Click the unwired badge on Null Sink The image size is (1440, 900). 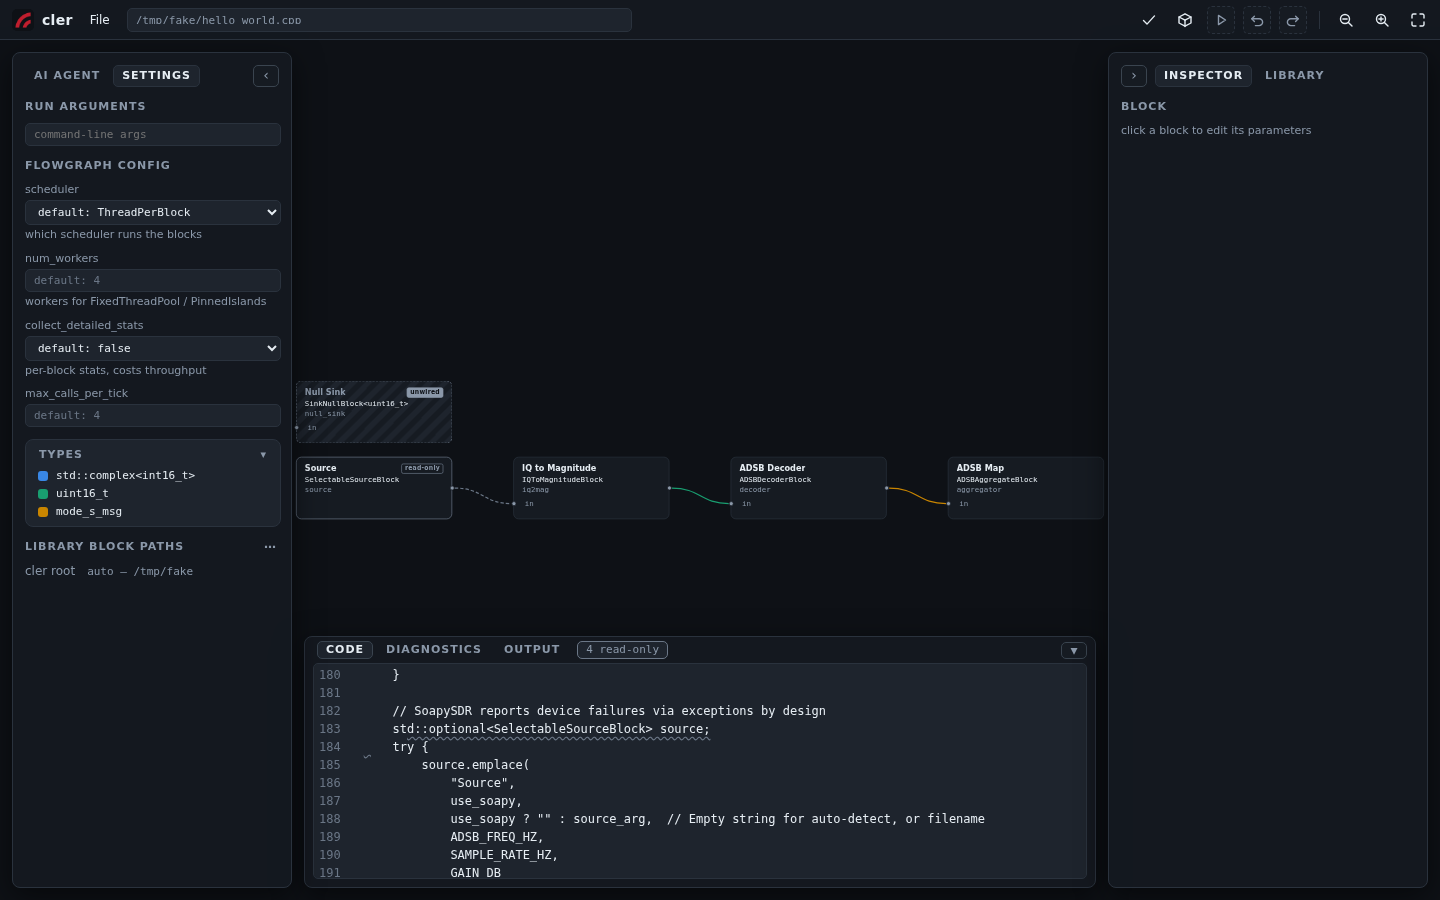(424, 392)
